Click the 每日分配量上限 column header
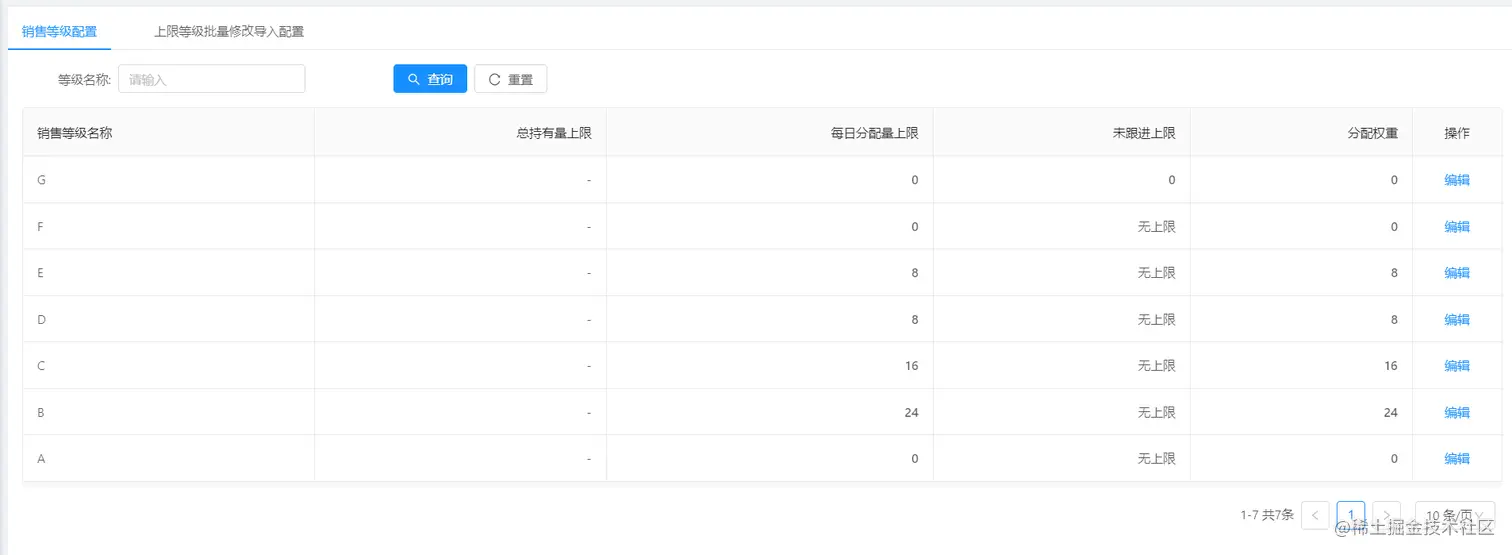 click(x=874, y=133)
